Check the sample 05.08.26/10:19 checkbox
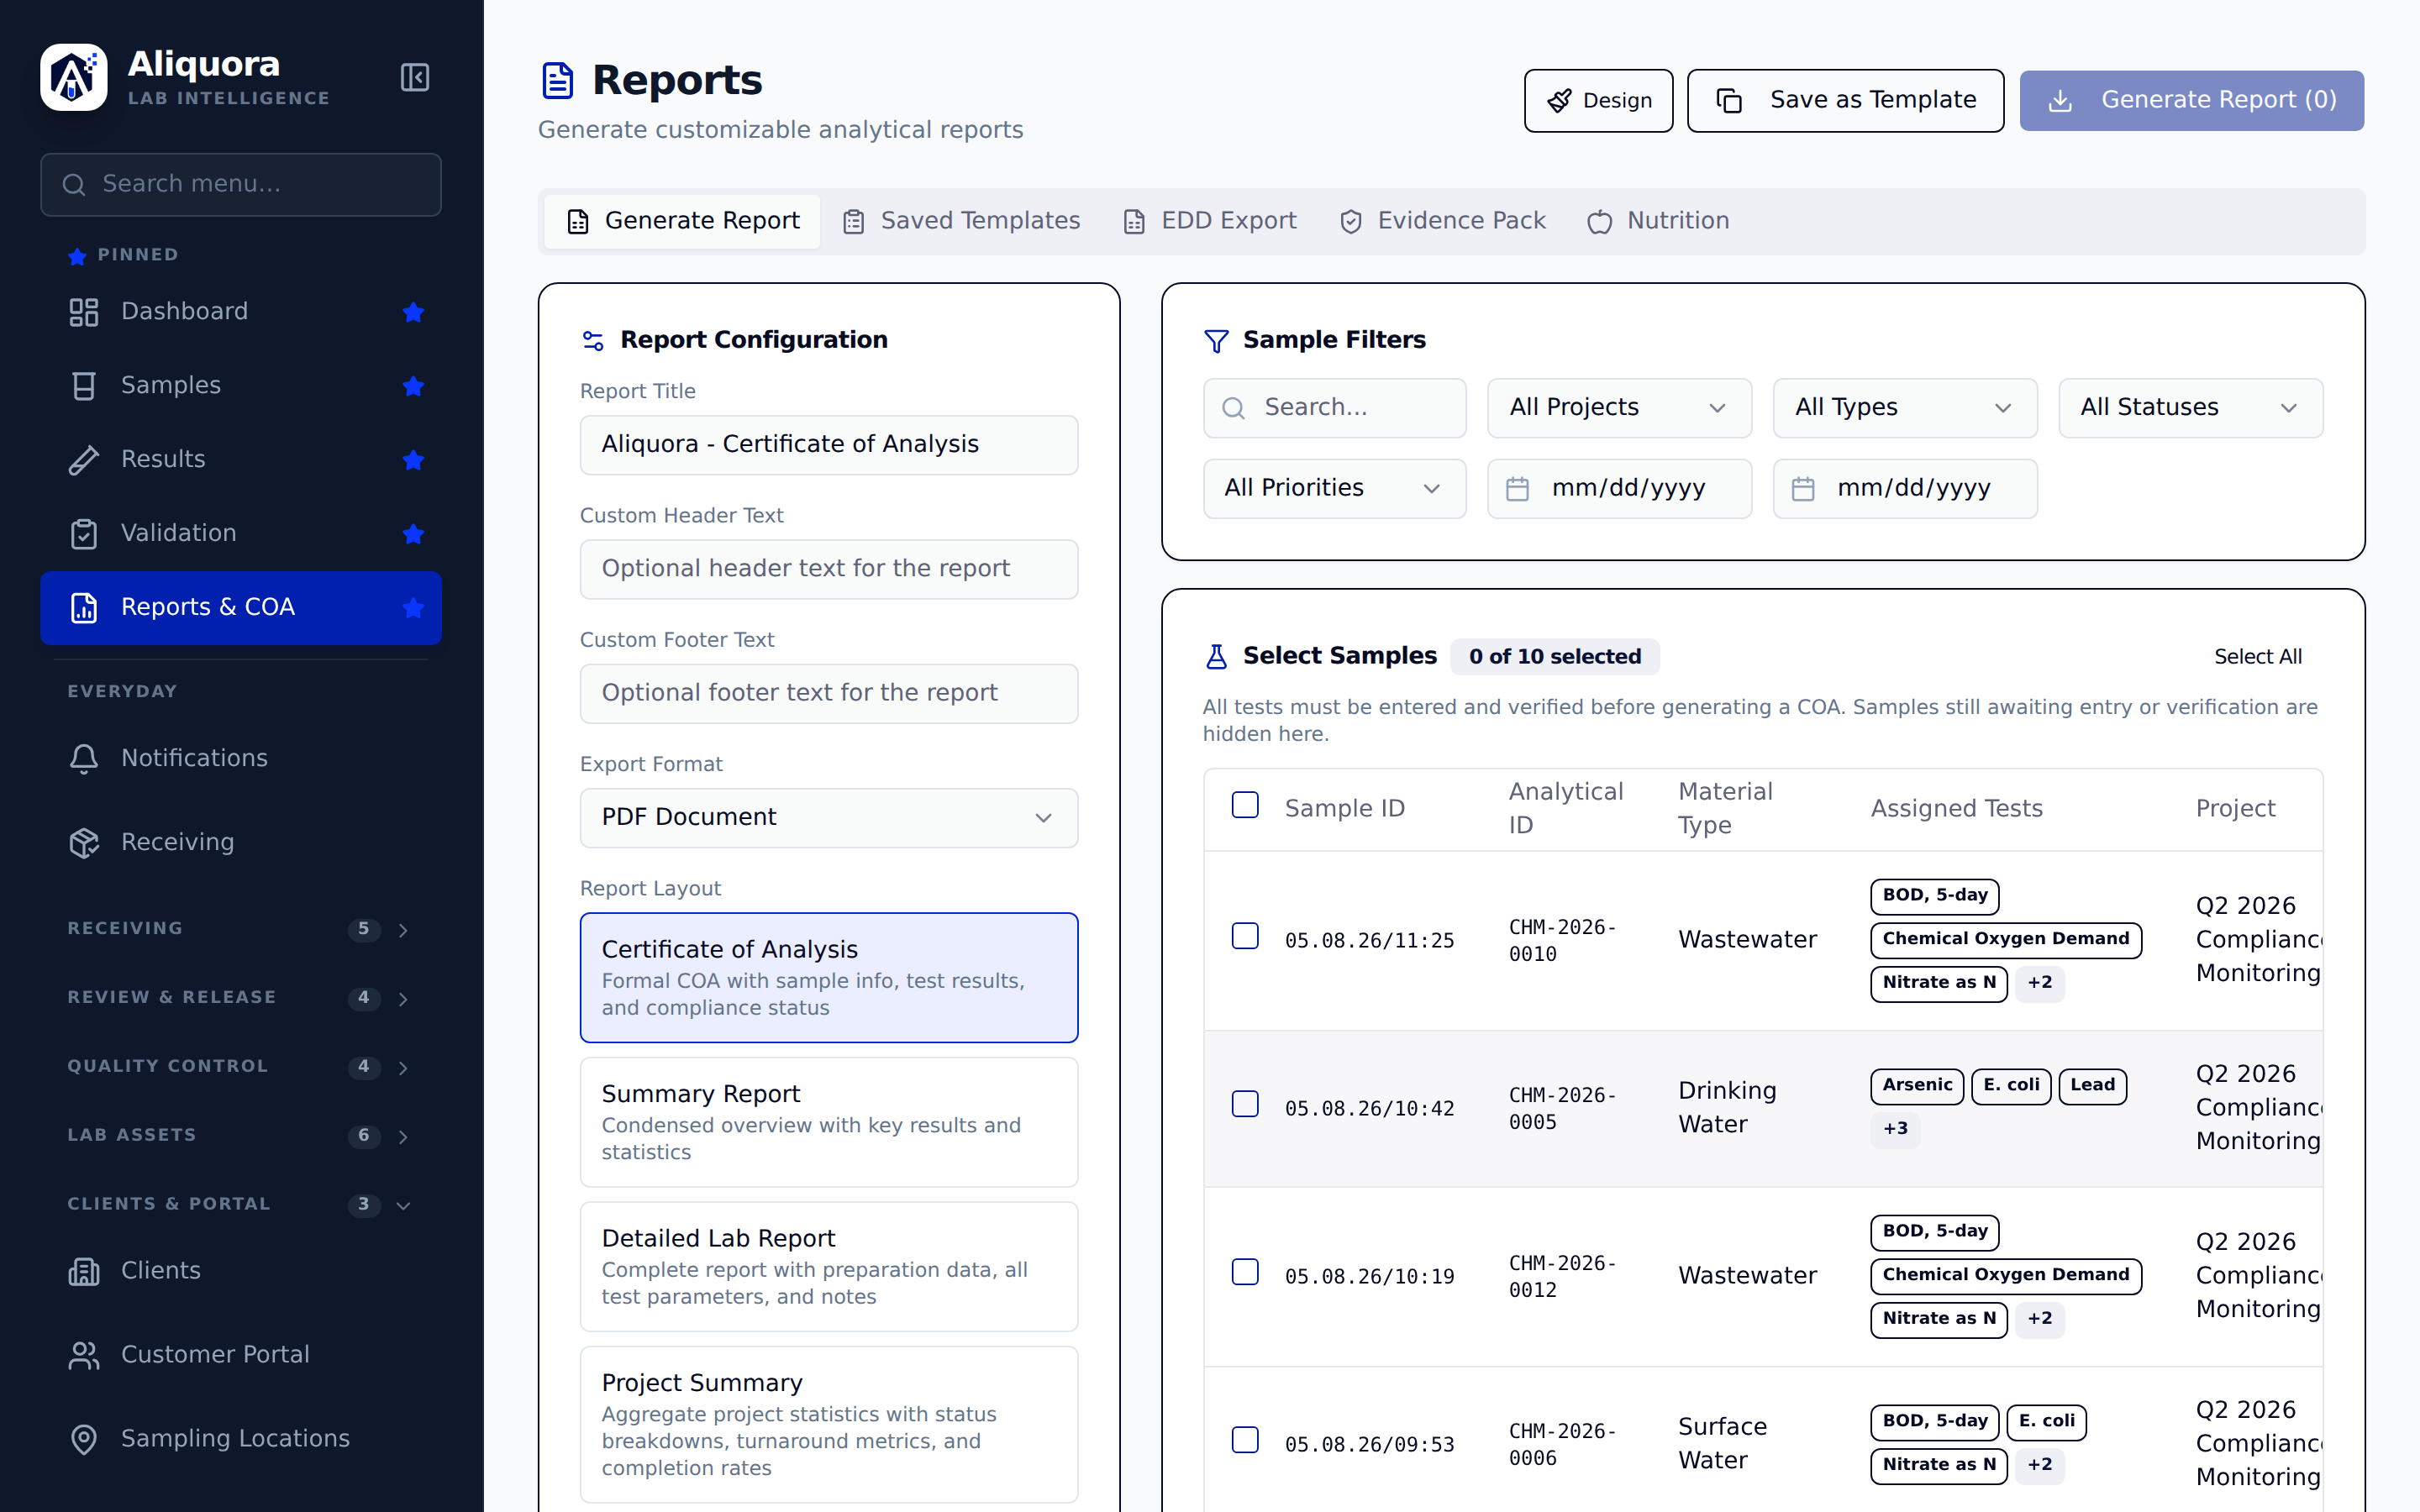 1245,1272
